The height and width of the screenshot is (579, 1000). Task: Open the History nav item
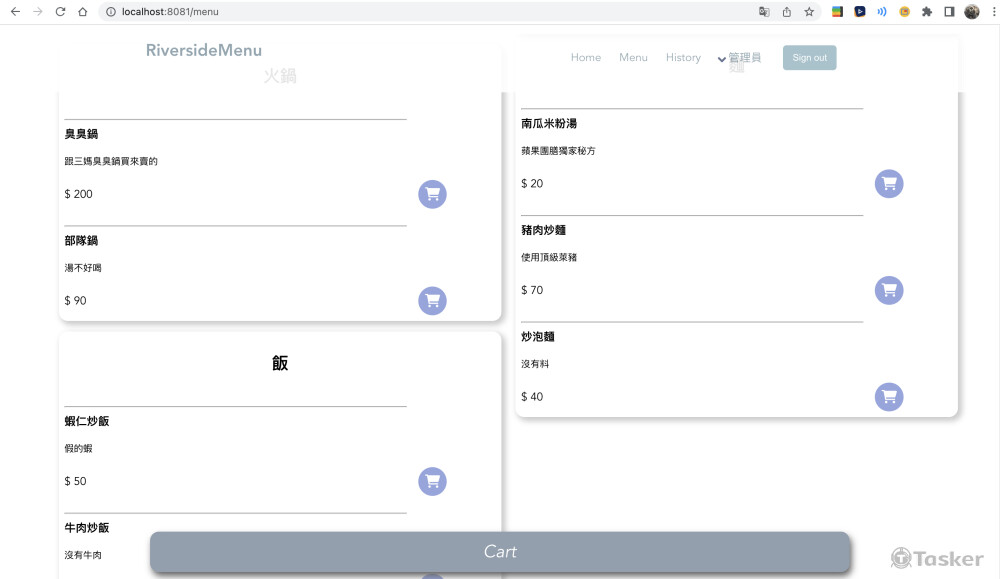pos(683,58)
